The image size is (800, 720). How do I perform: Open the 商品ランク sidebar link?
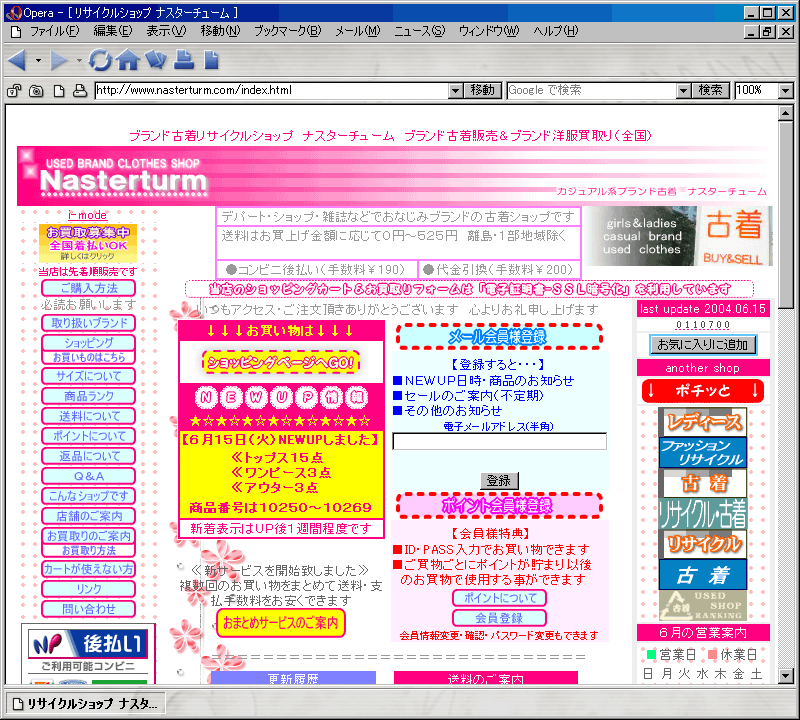88,396
